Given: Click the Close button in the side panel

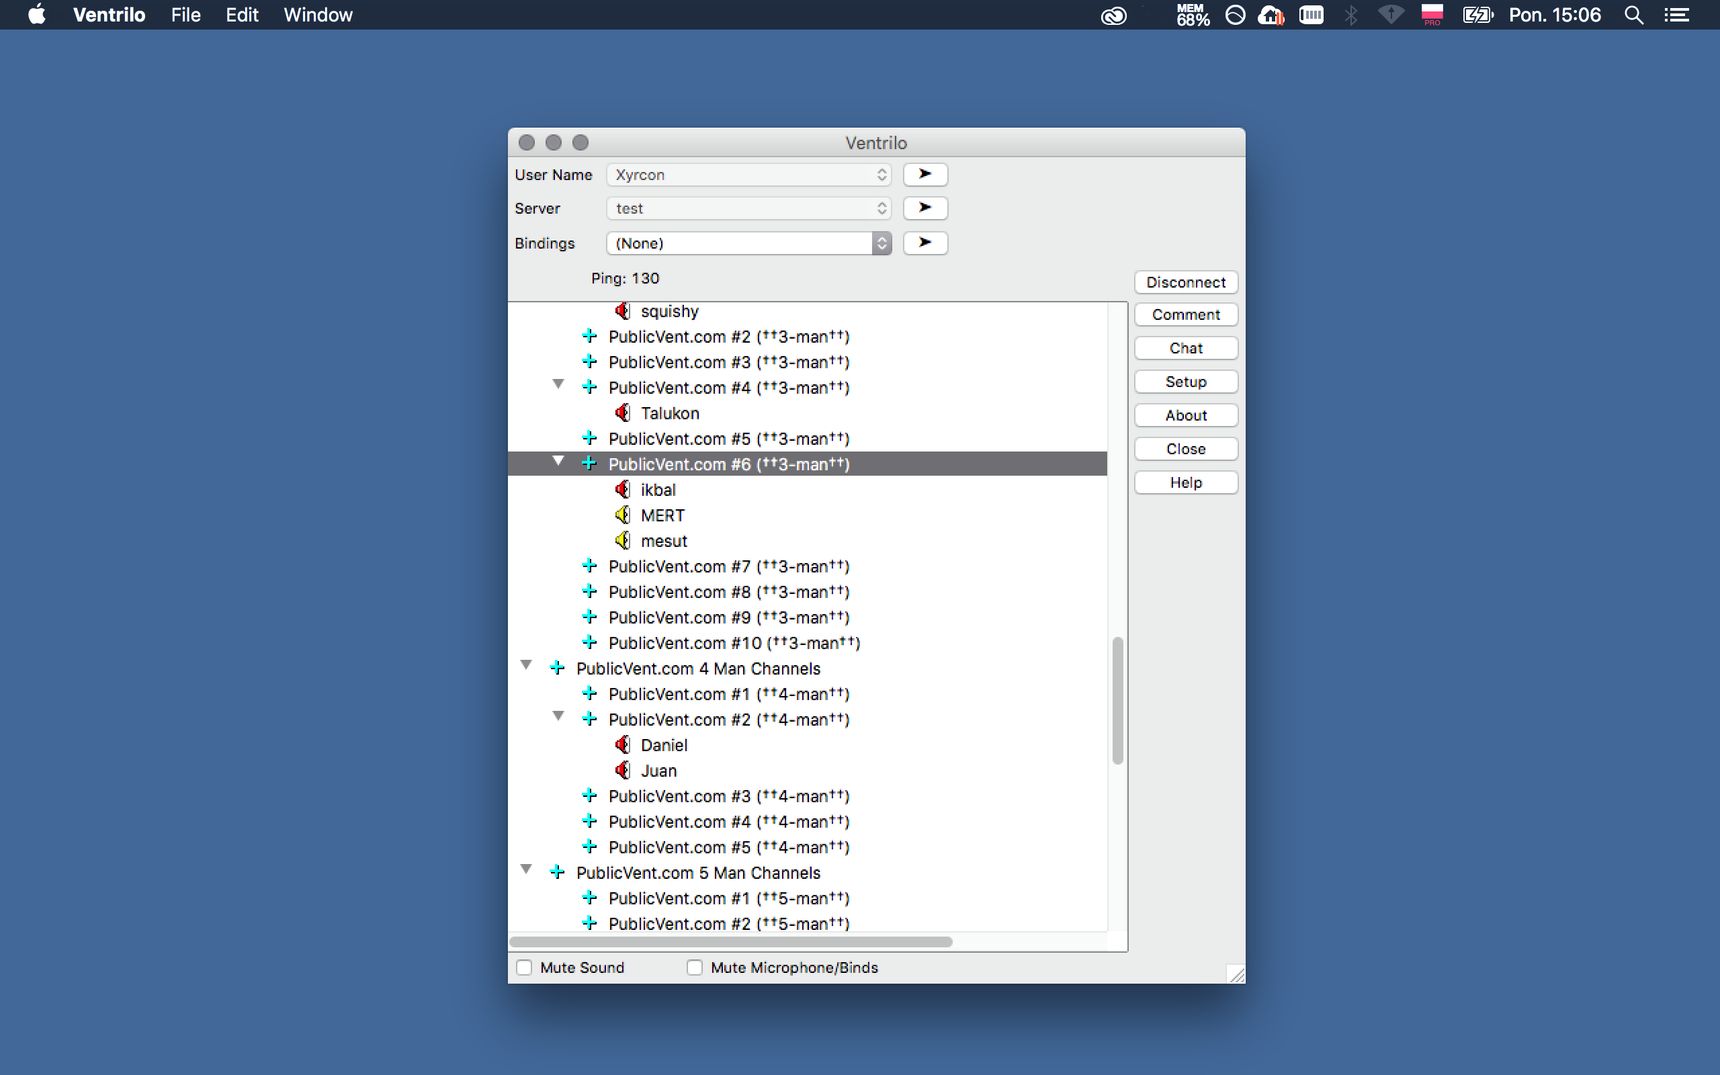Looking at the screenshot, I should click(1186, 449).
